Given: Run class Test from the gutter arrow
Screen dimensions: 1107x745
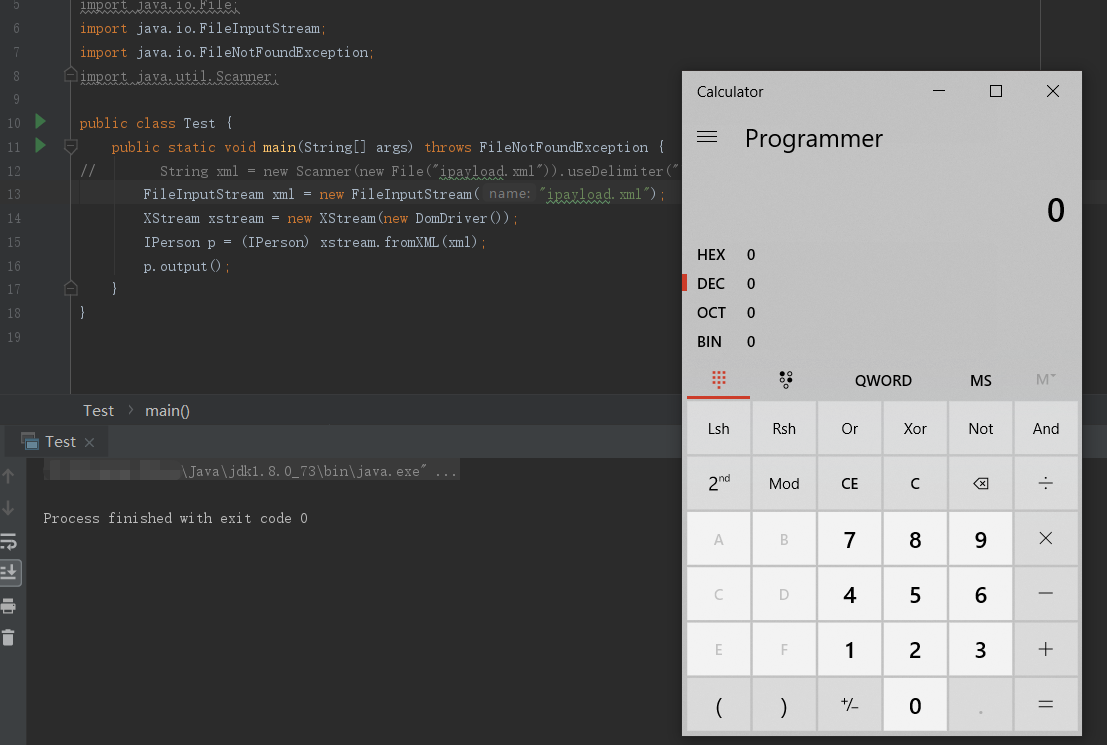Looking at the screenshot, I should click(x=40, y=122).
